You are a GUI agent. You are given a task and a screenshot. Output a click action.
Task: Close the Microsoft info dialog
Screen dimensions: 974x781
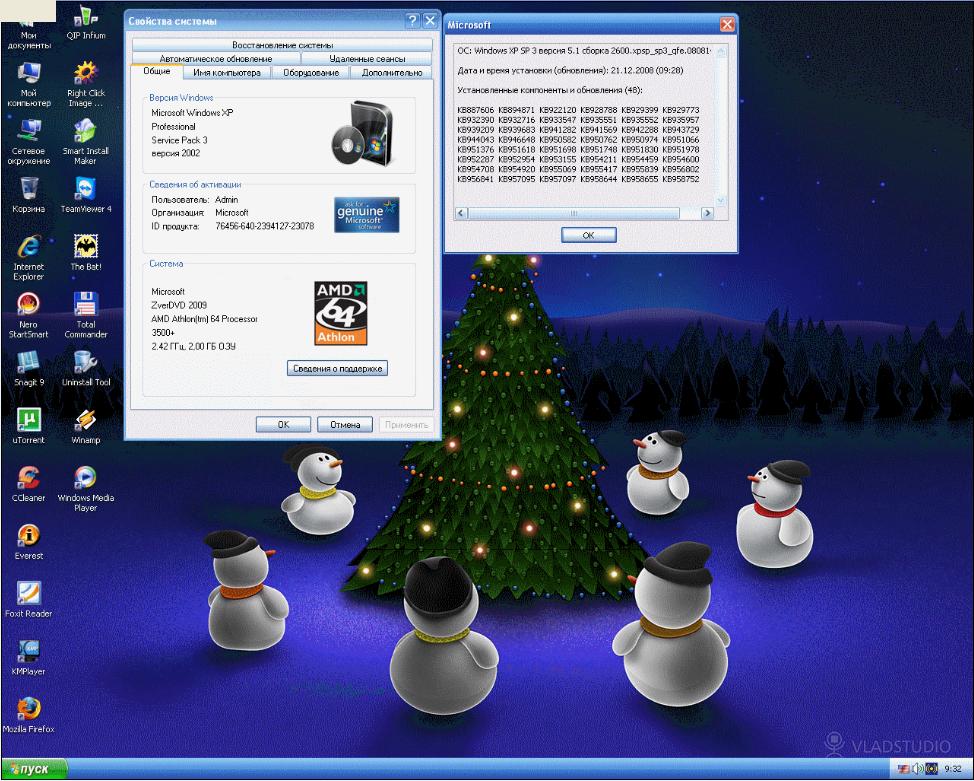(727, 24)
